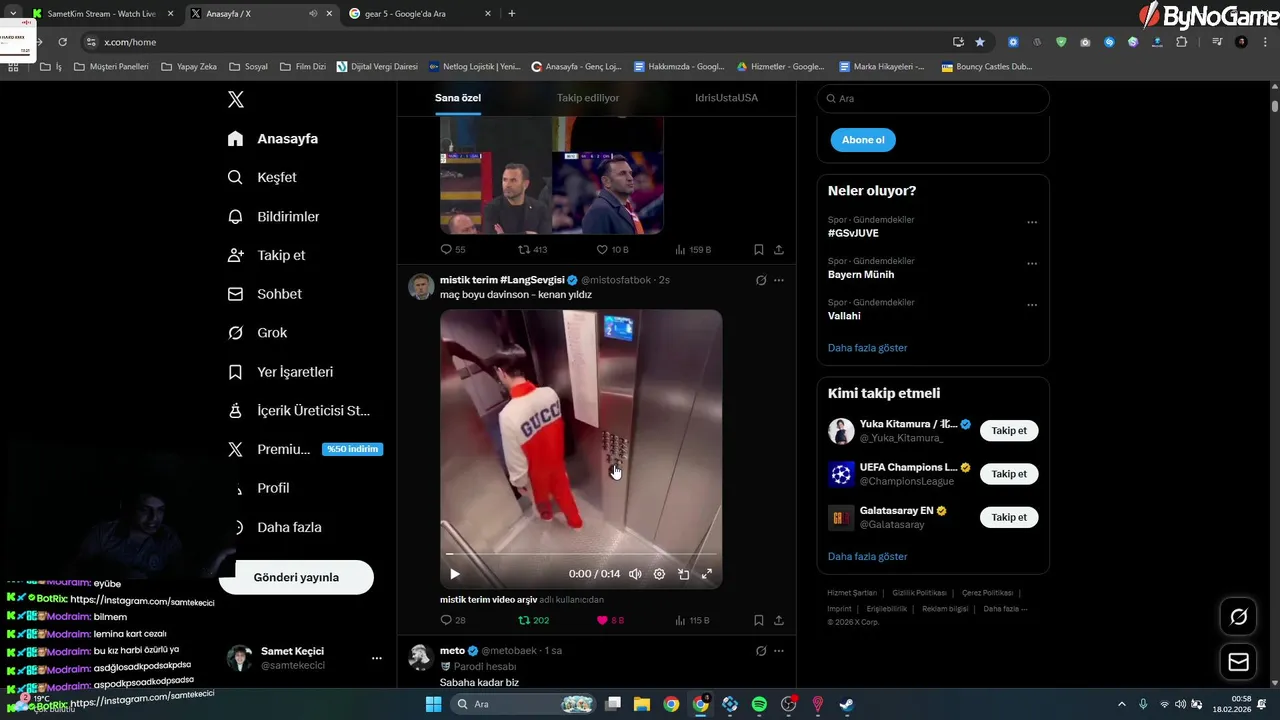Viewport: 1280px width, 720px height.
Task: Open Spotify from the taskbar
Action: 759,704
